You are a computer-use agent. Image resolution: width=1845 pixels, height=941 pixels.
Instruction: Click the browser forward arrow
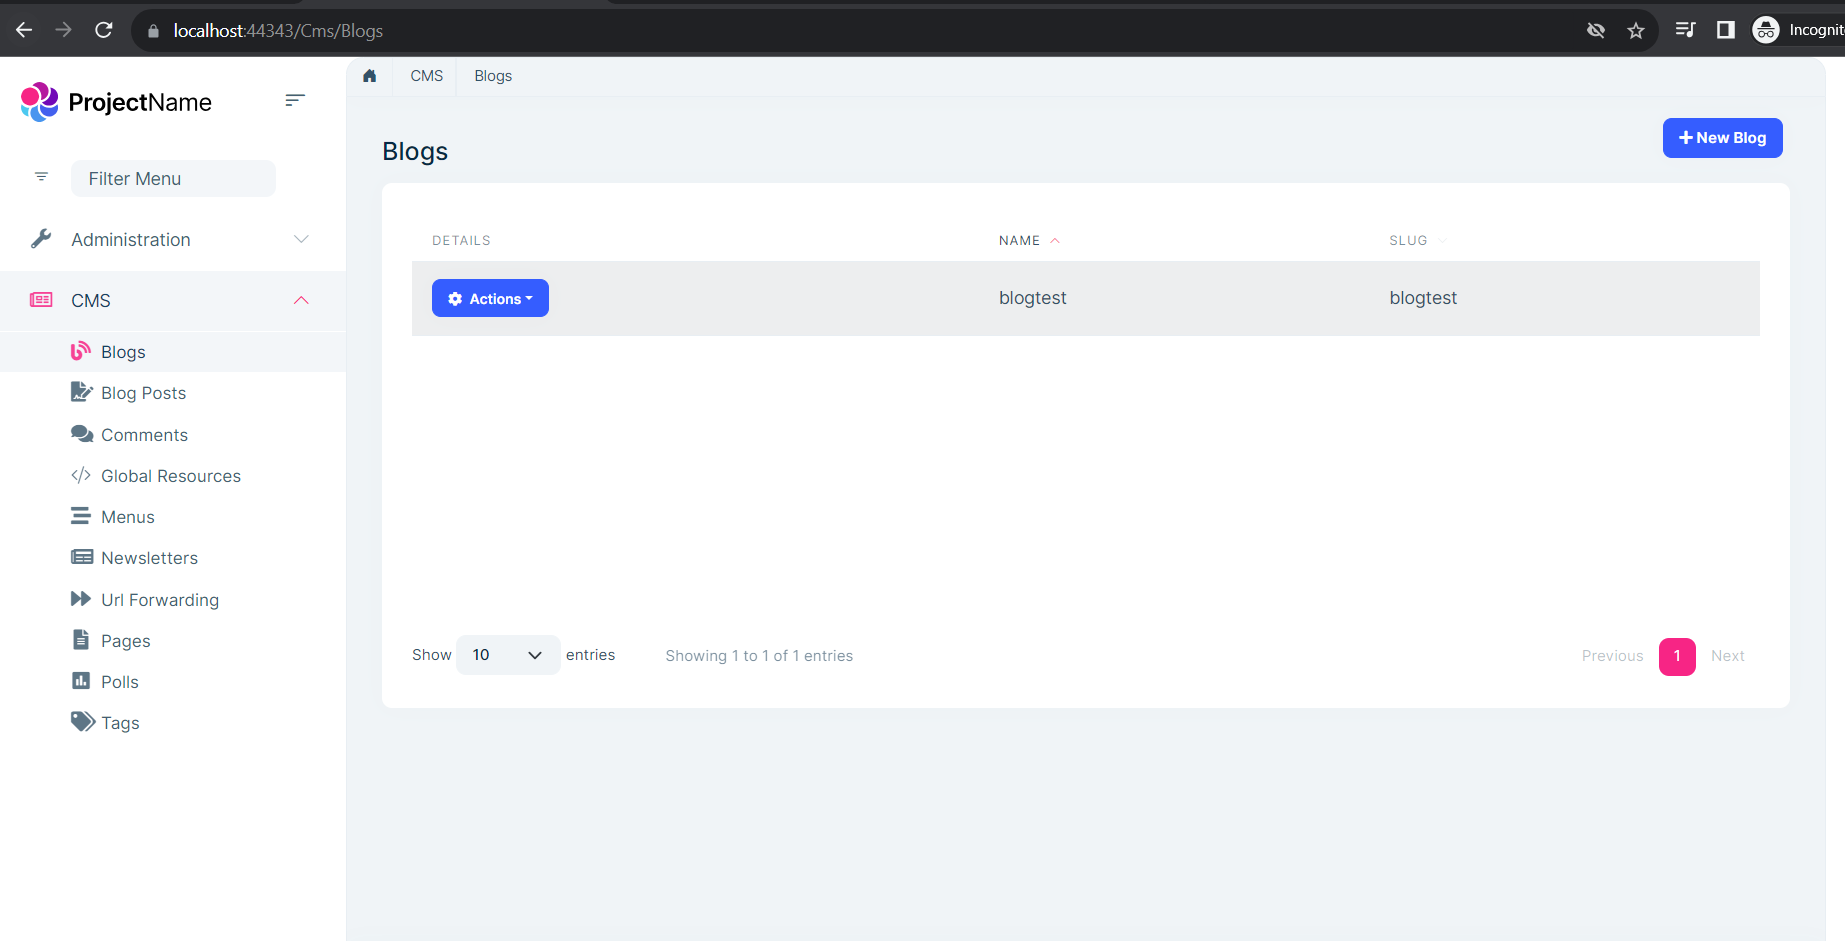click(x=64, y=30)
